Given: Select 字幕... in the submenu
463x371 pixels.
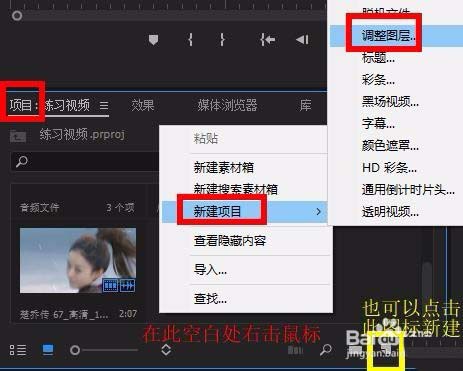Looking at the screenshot, I should click(x=378, y=124).
